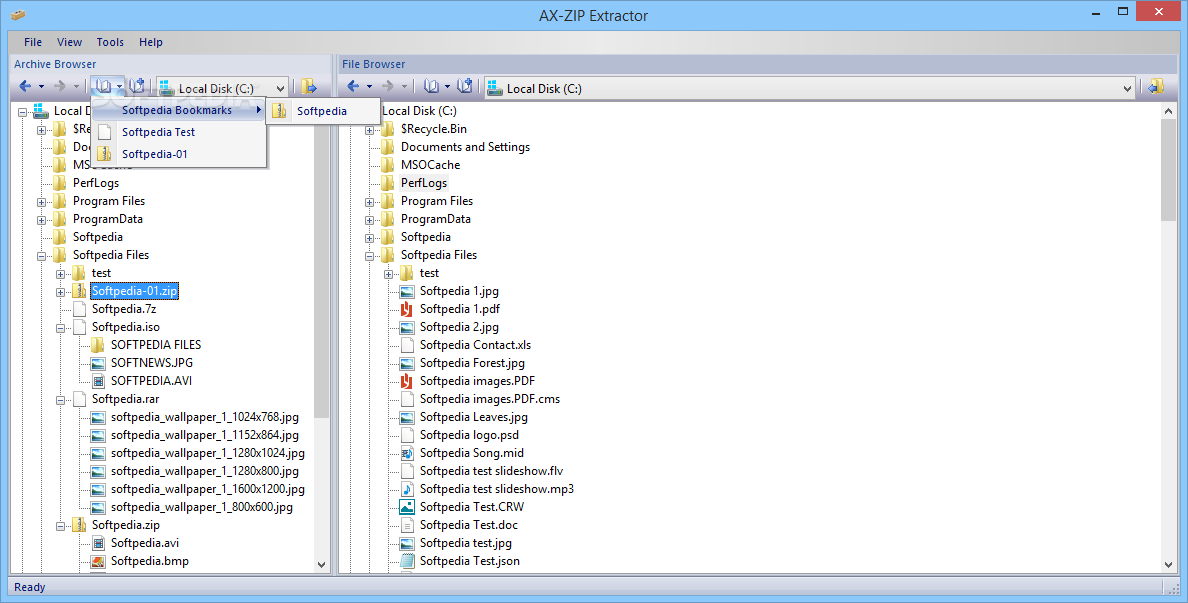Image resolution: width=1188 pixels, height=603 pixels.
Task: Select softpedia_wallpaper_1_1024x768.jpg in archive tree
Action: tap(205, 417)
